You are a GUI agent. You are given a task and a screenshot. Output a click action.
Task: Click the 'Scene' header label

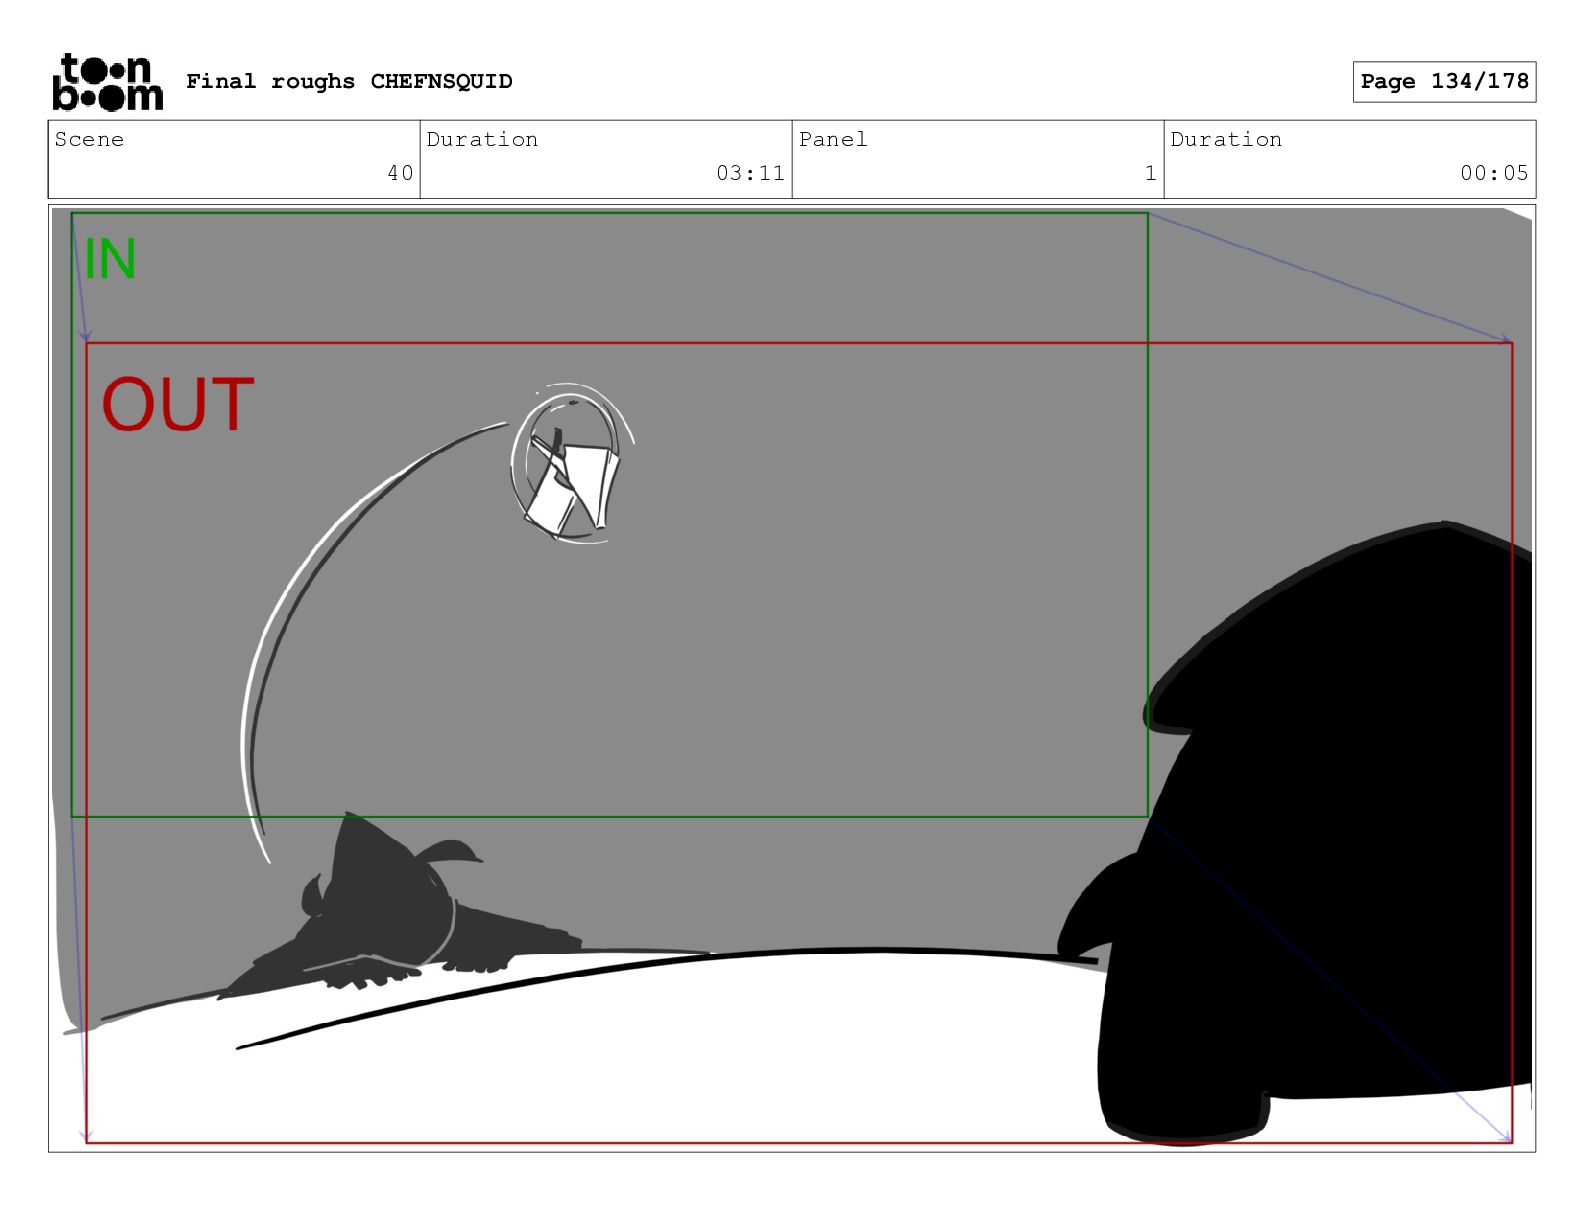(89, 139)
